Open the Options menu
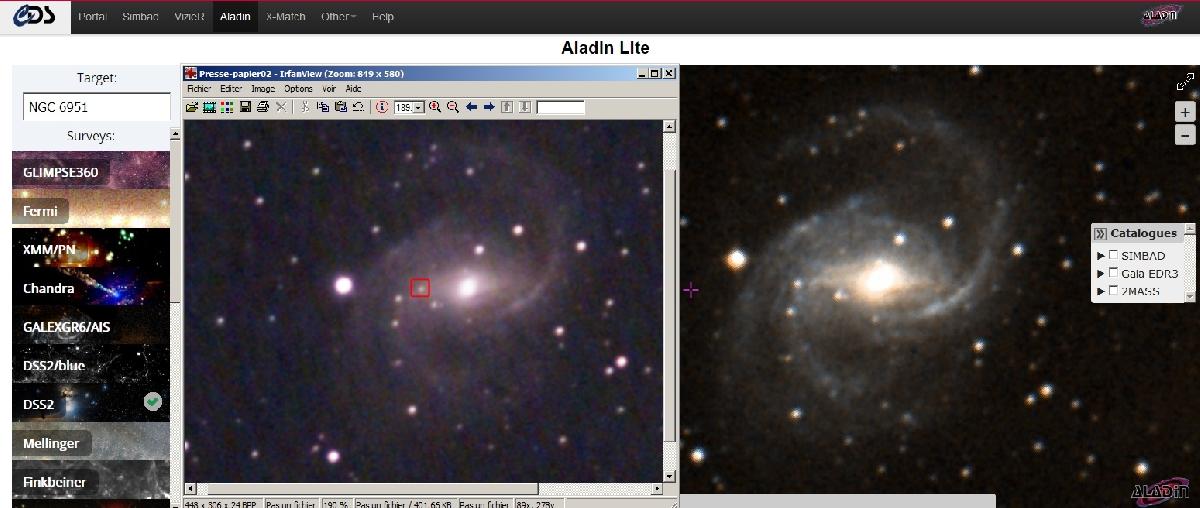The width and height of the screenshot is (1200, 508). [x=298, y=89]
